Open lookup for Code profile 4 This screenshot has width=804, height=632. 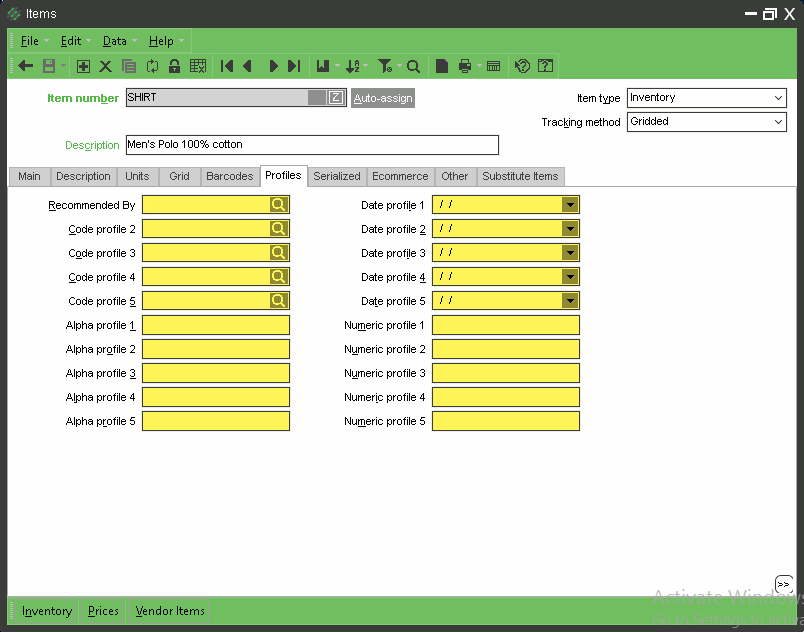point(278,277)
